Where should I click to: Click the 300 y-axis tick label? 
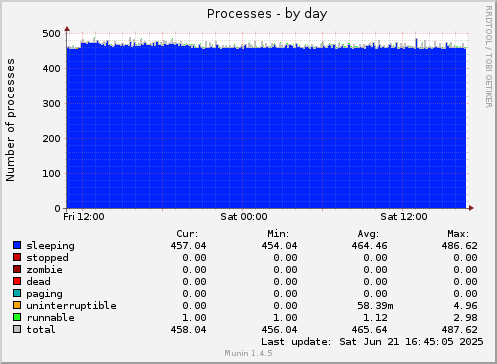[51, 104]
